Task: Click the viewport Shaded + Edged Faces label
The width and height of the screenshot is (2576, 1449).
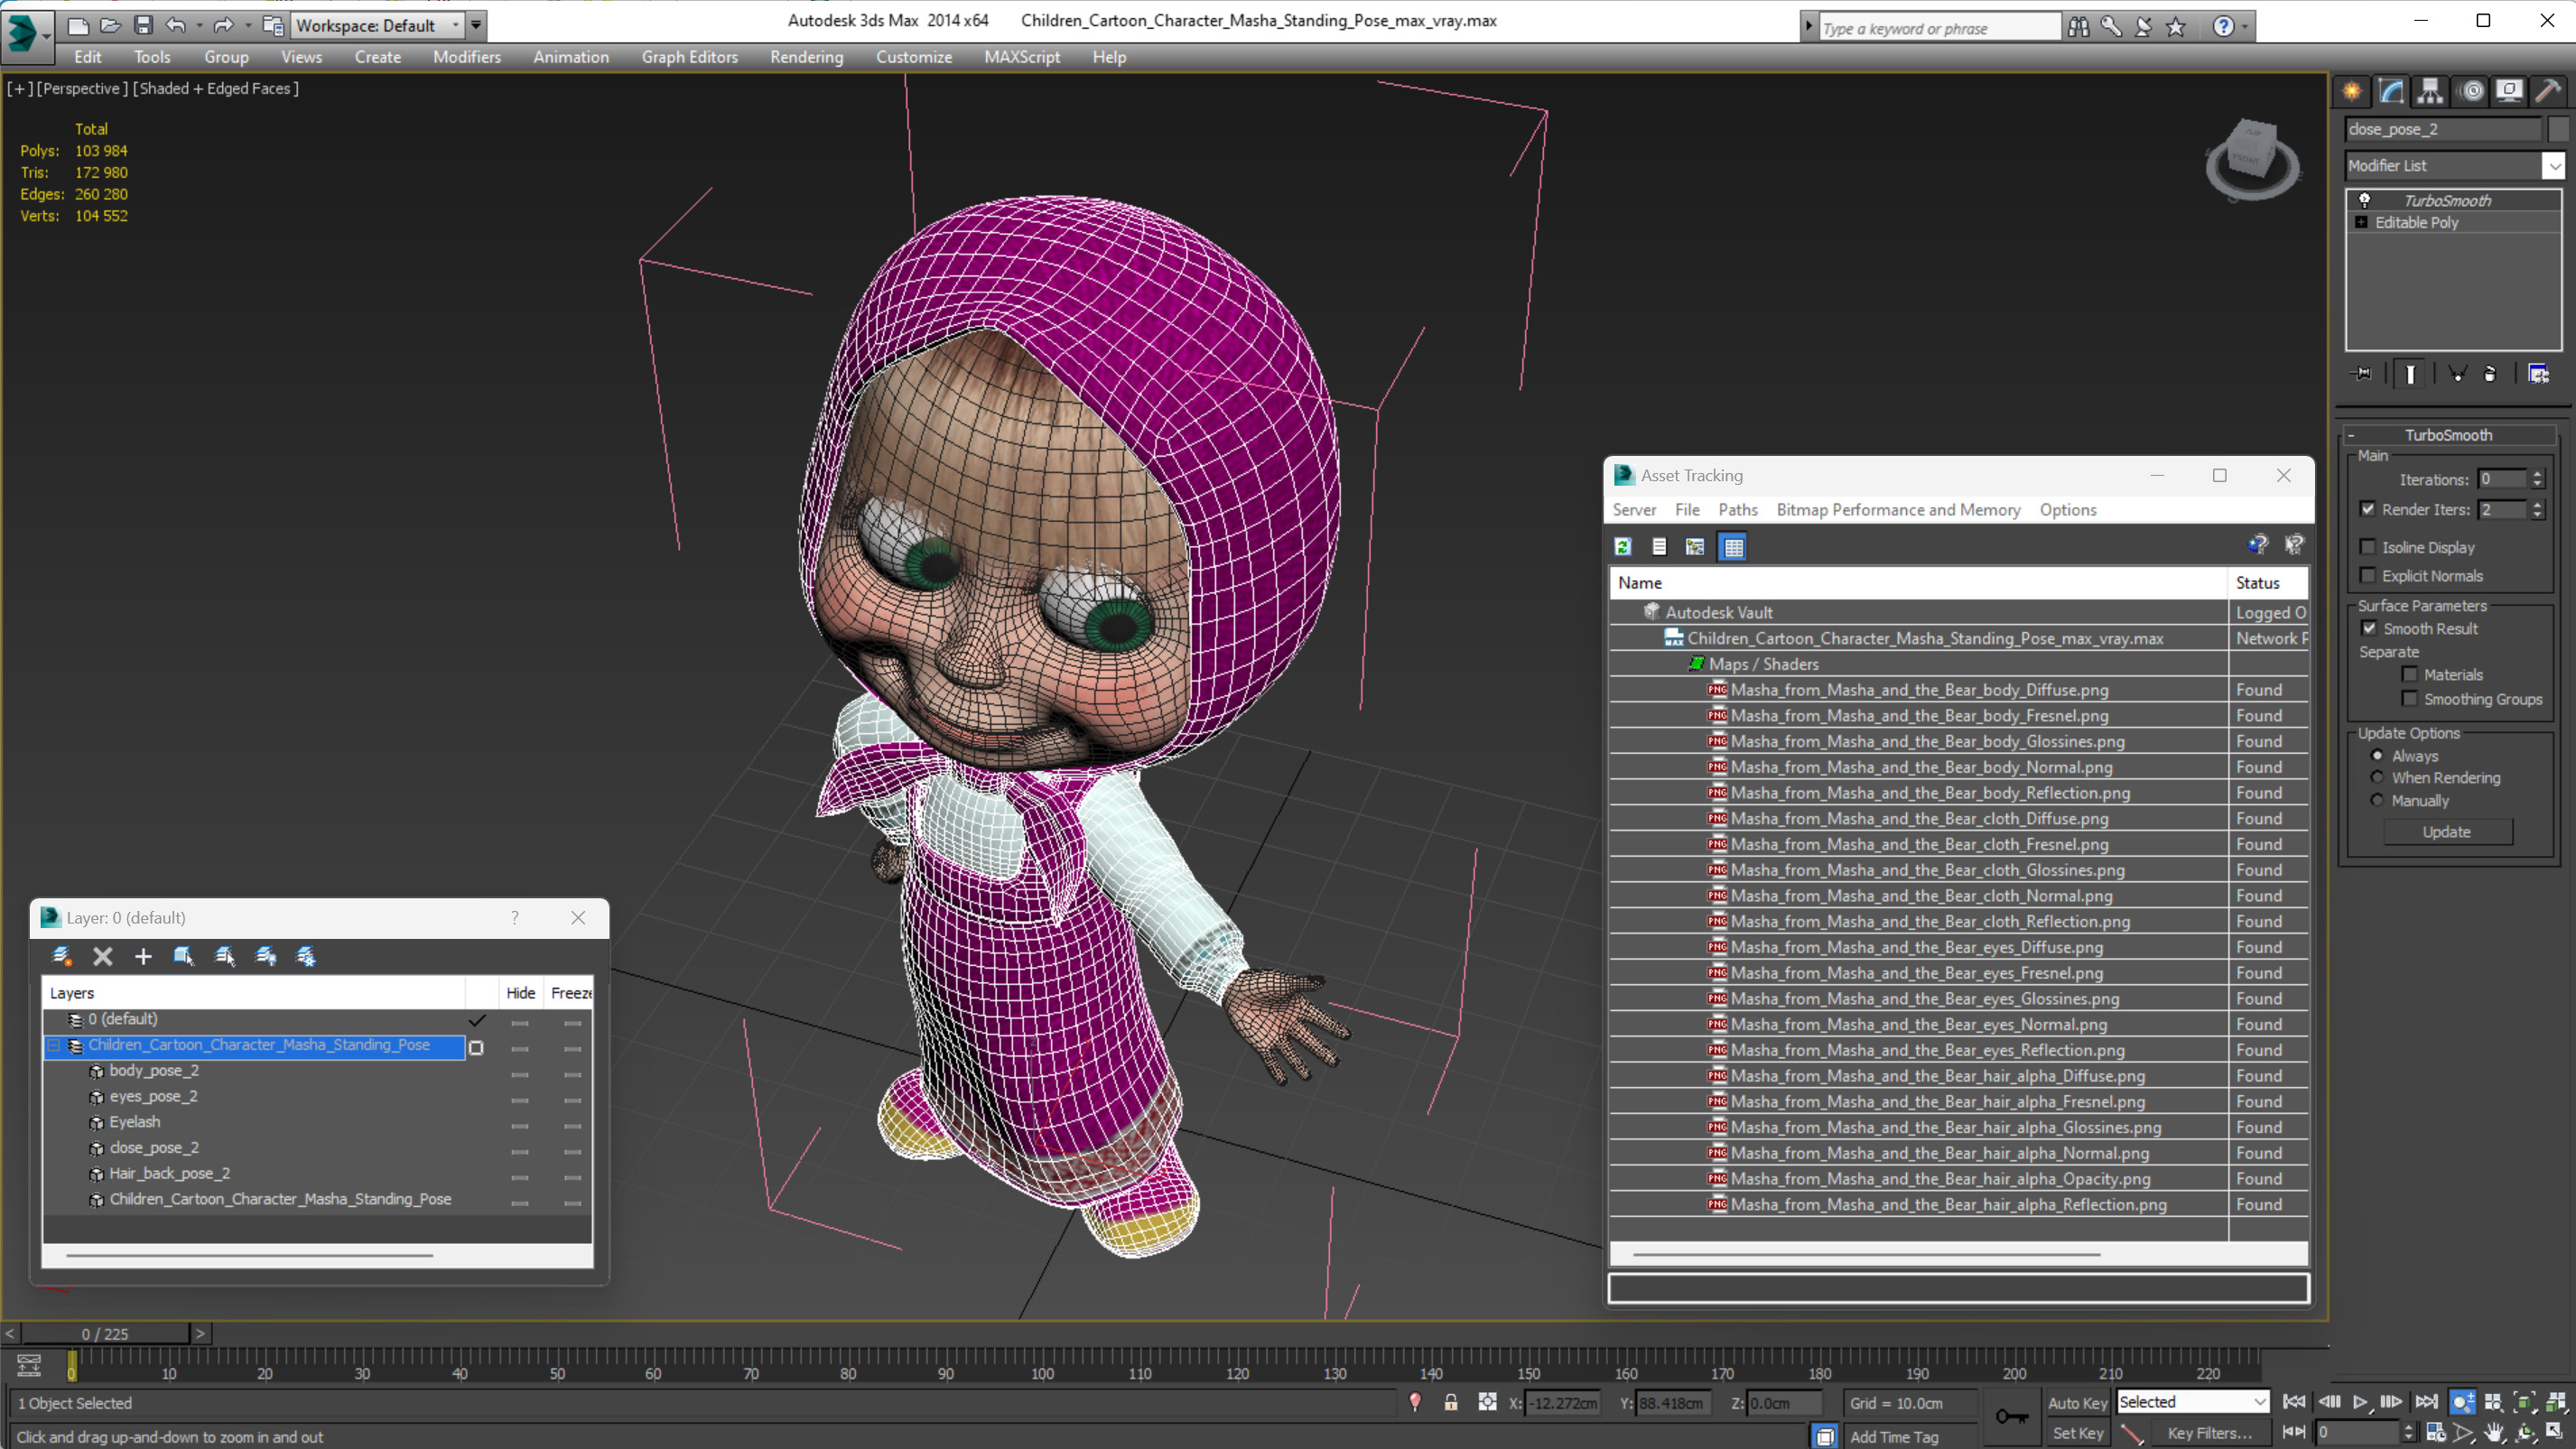Action: pos(215,88)
